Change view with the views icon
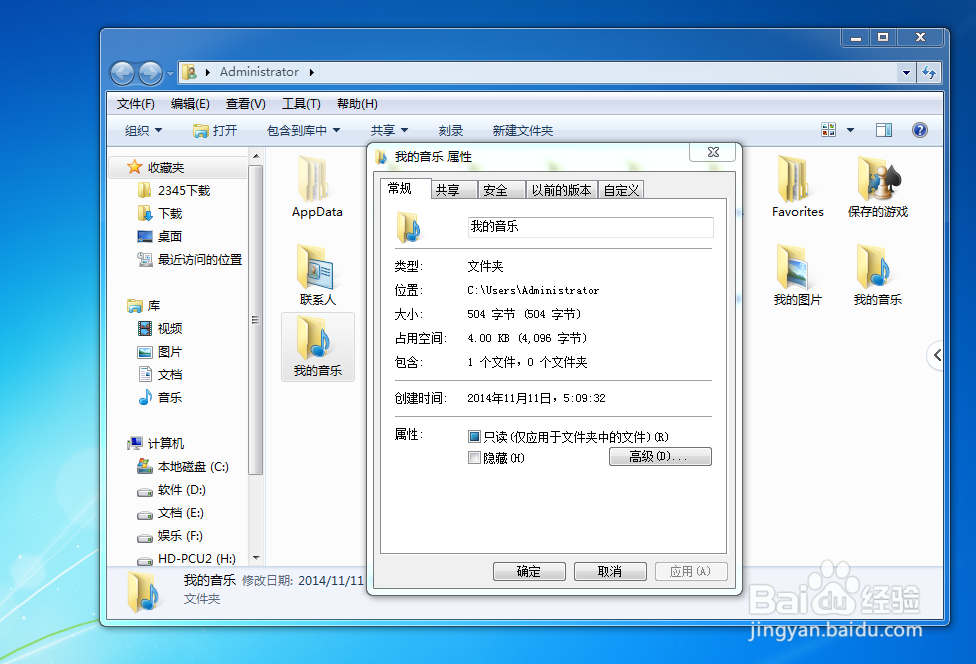 828,130
